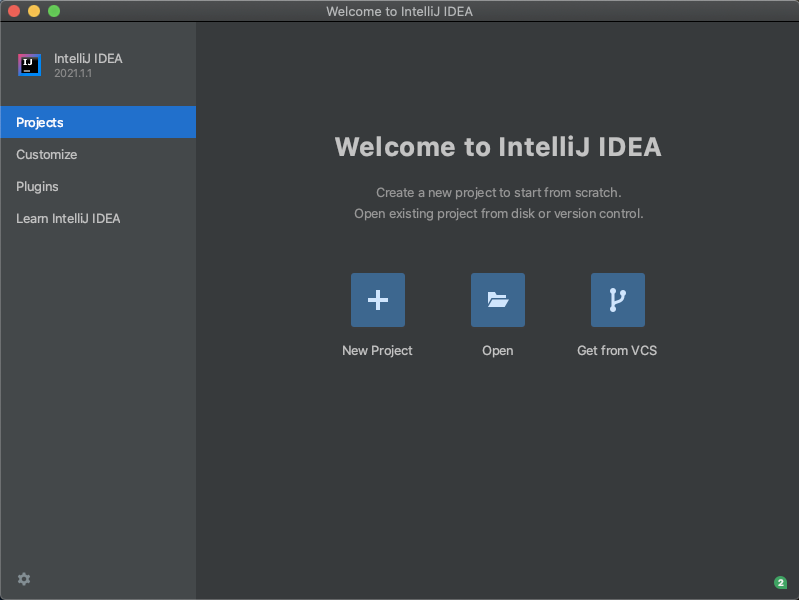Switch to the Customize tab
Image resolution: width=799 pixels, height=600 pixels.
tap(98, 154)
